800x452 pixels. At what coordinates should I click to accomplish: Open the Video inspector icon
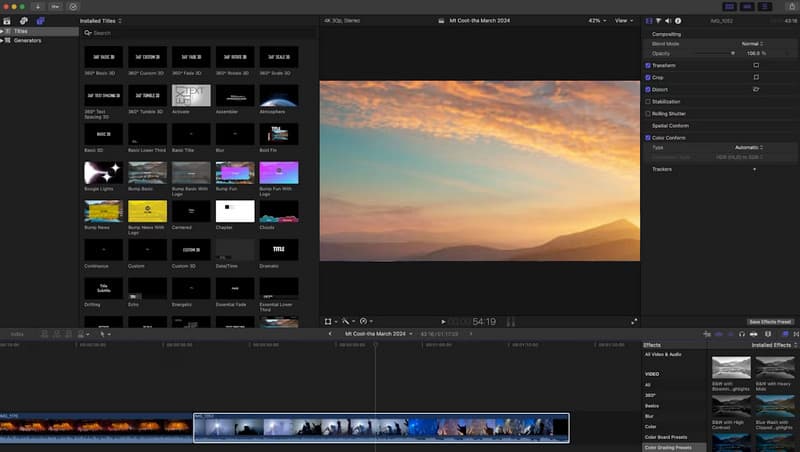(649, 21)
